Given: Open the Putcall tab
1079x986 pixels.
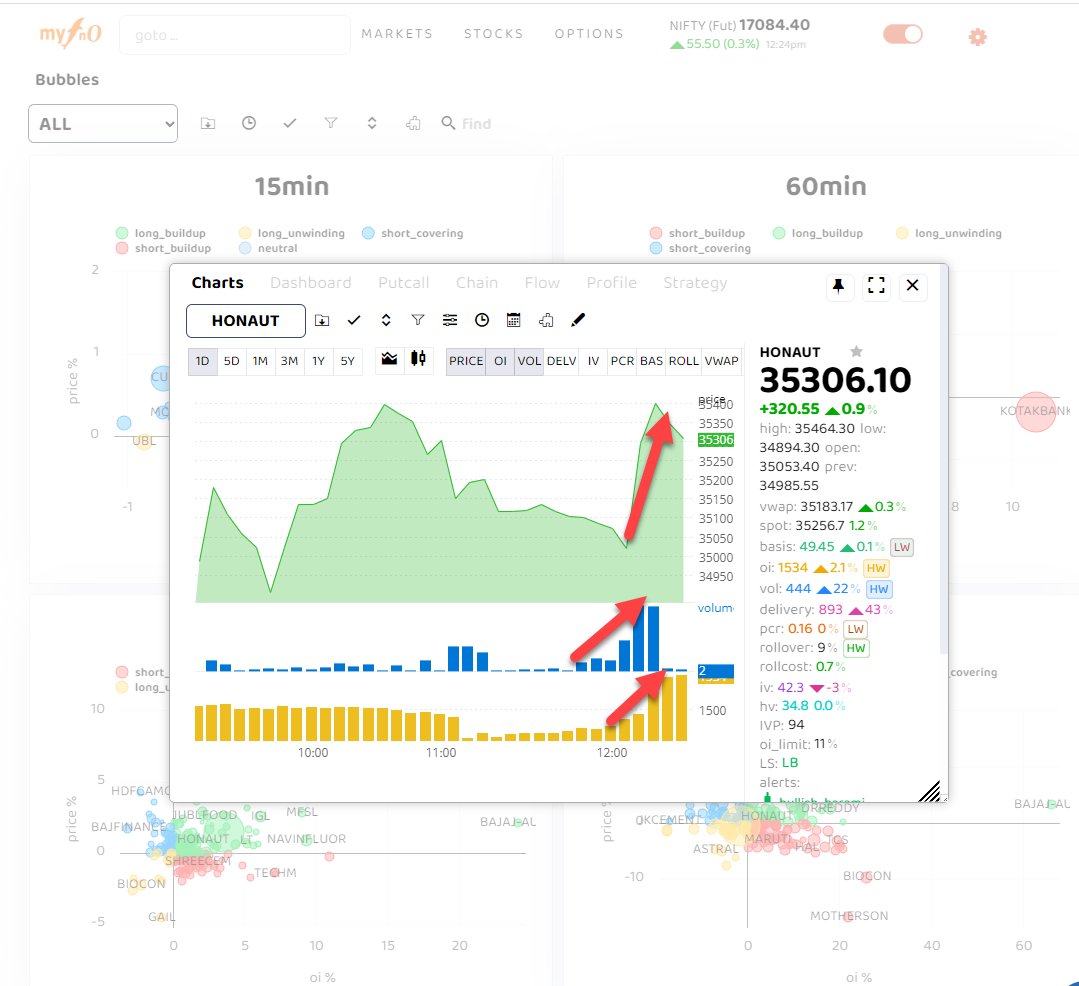Looking at the screenshot, I should pos(404,283).
